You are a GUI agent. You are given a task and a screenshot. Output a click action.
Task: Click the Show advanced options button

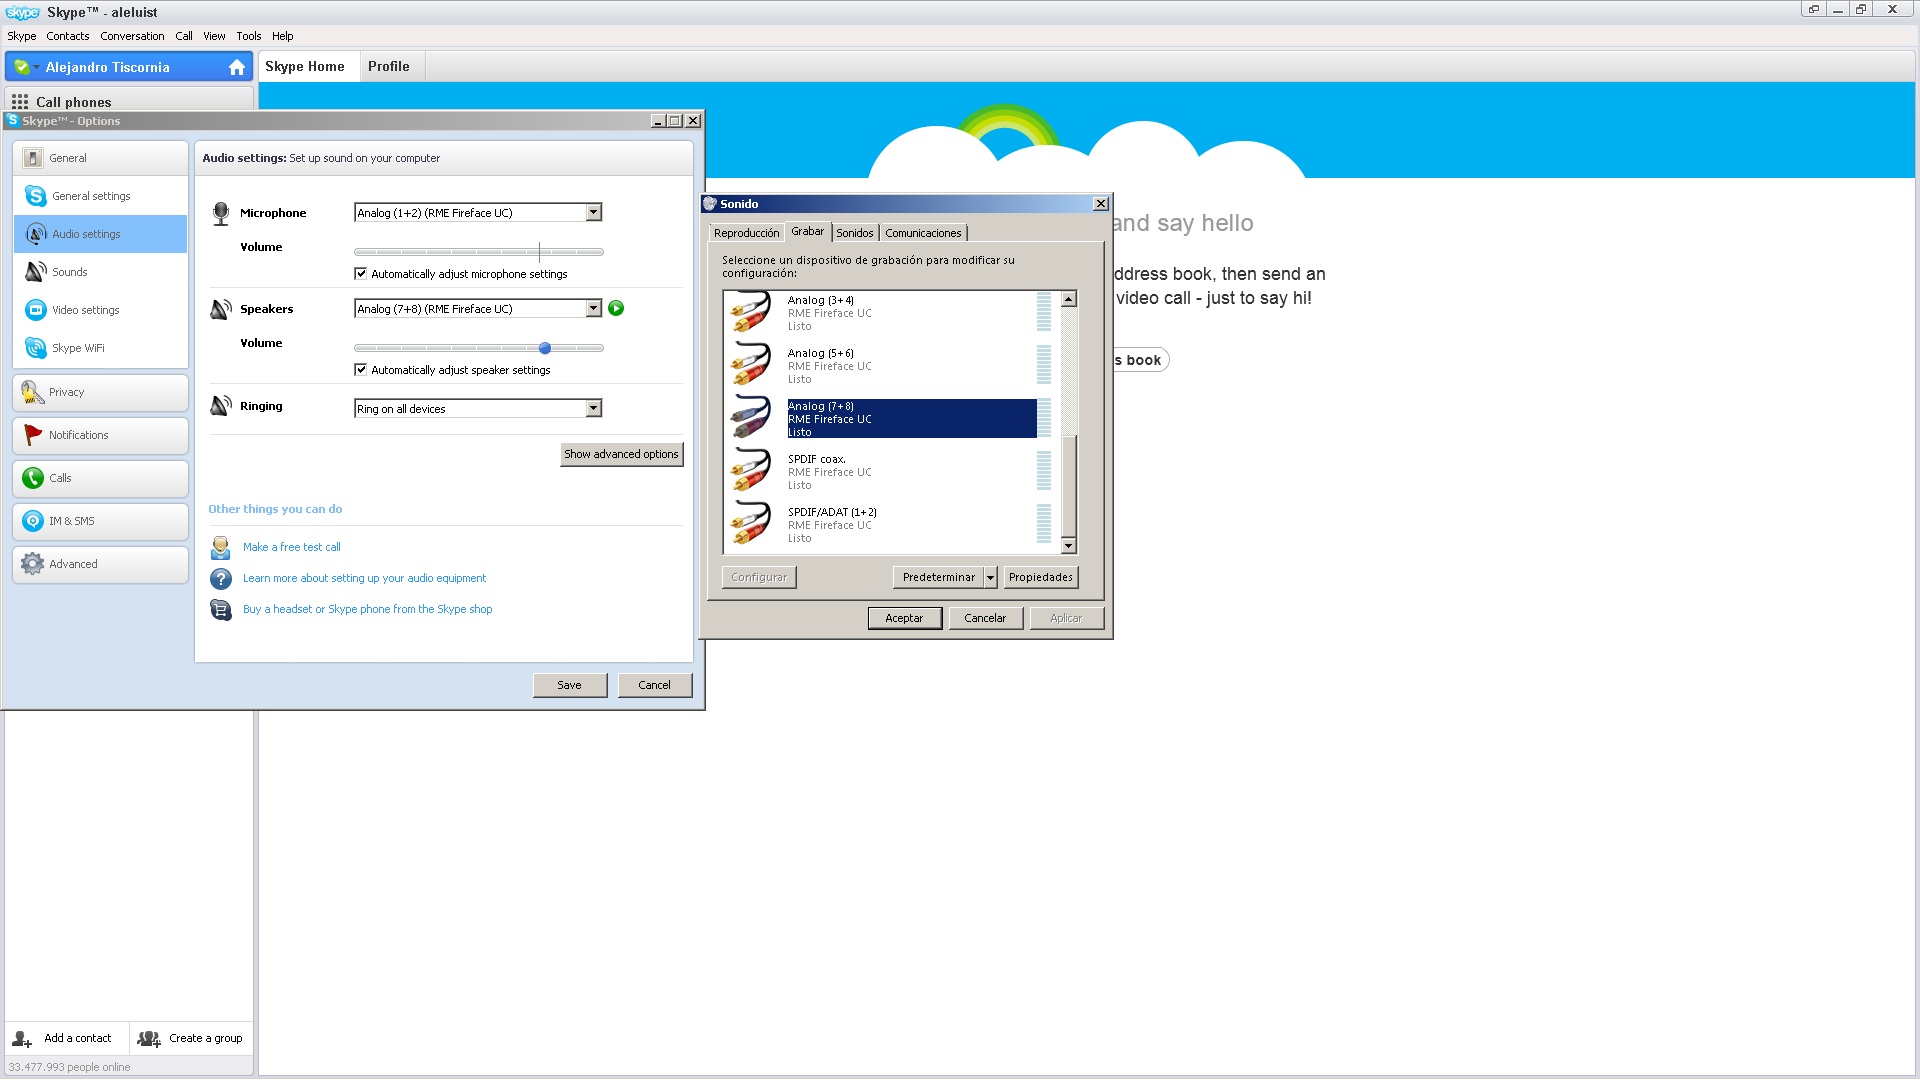(x=621, y=454)
